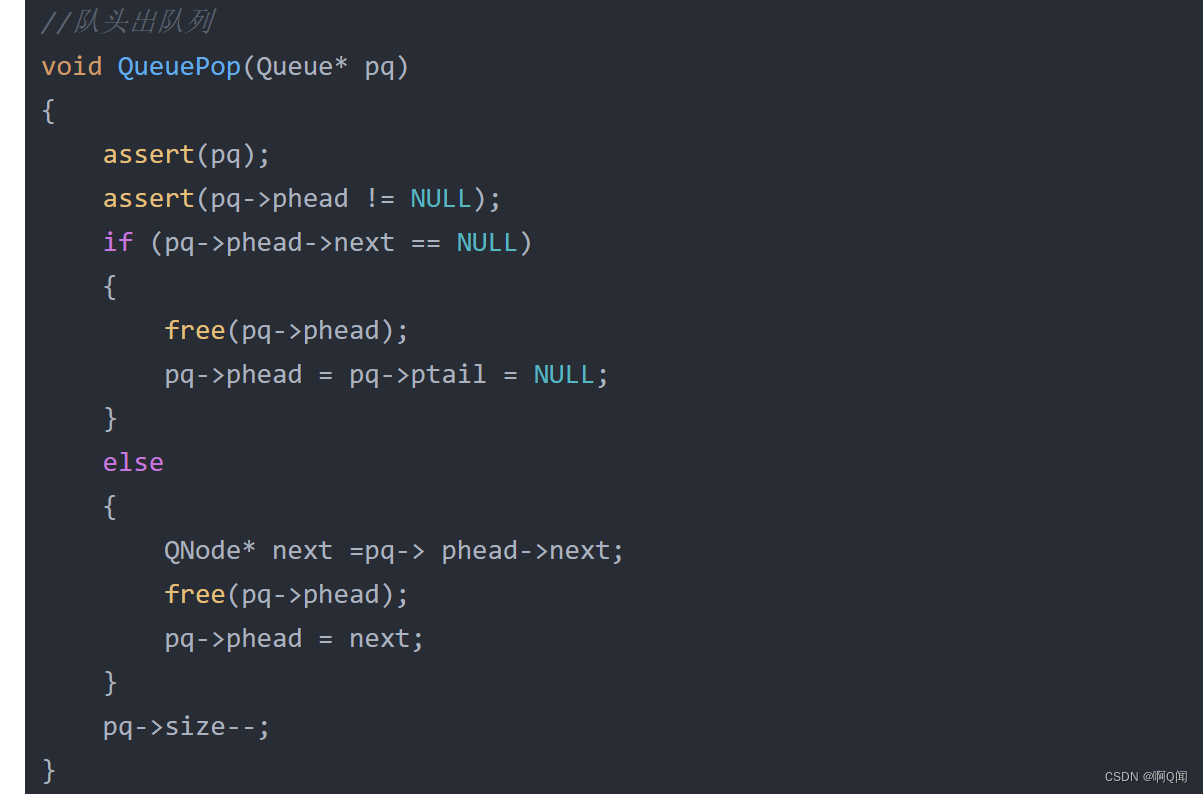
Task: Click the void return type keyword
Action: pyautogui.click(x=72, y=67)
